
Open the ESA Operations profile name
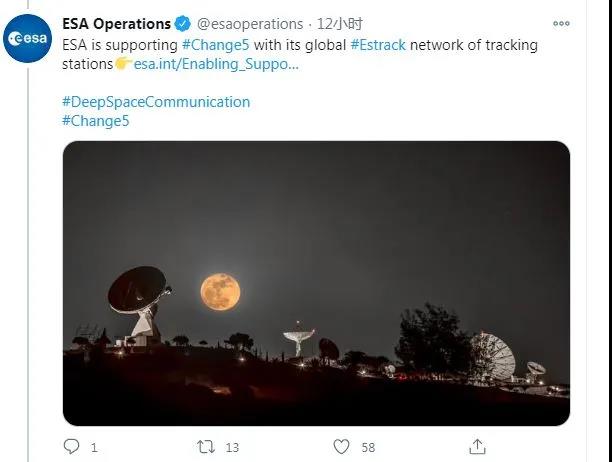[x=116, y=23]
